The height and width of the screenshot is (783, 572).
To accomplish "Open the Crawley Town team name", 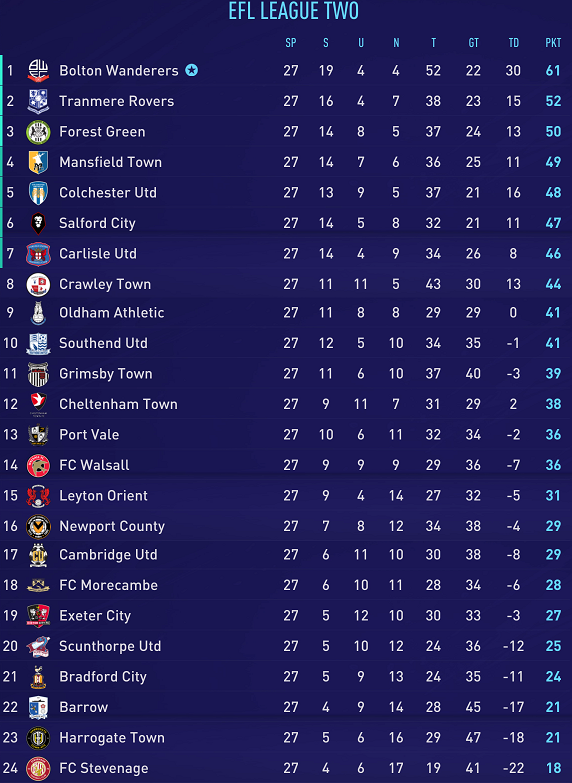I will point(105,284).
